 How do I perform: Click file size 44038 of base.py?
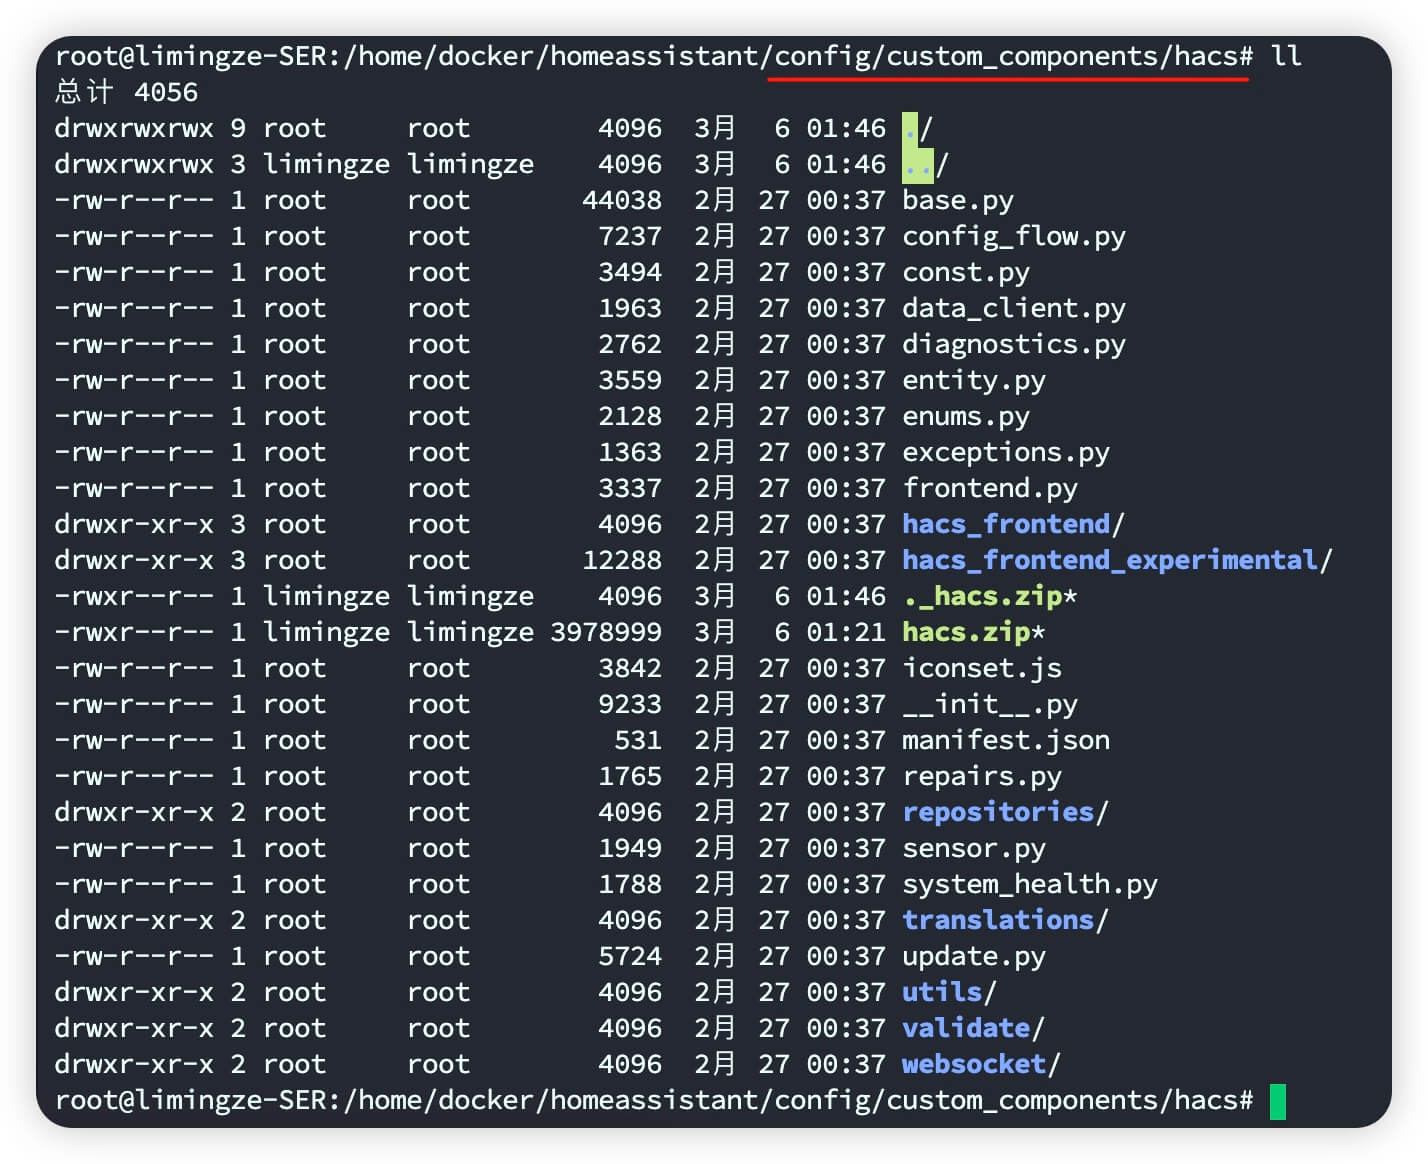[x=621, y=201]
